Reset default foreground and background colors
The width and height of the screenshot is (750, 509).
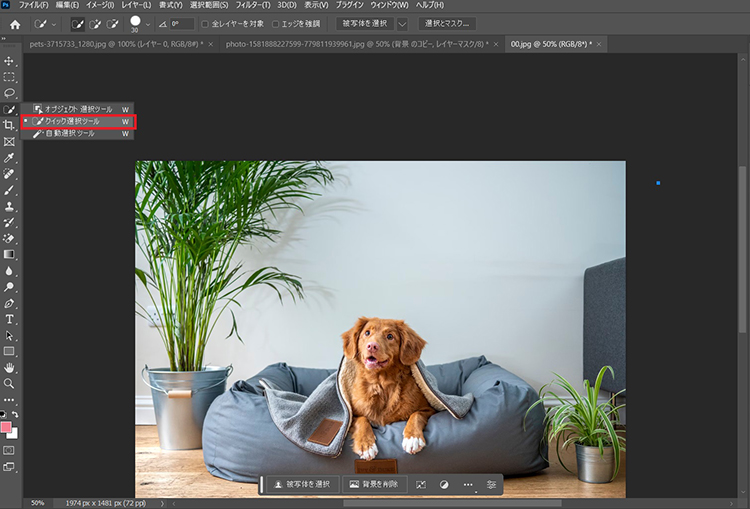[3, 414]
